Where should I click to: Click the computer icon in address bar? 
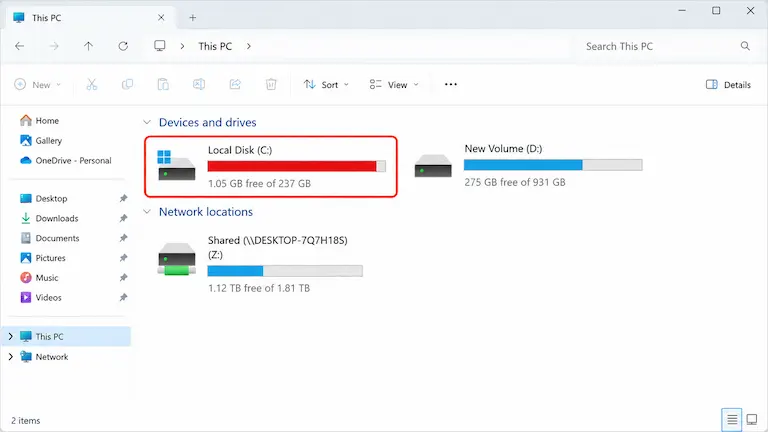[160, 46]
